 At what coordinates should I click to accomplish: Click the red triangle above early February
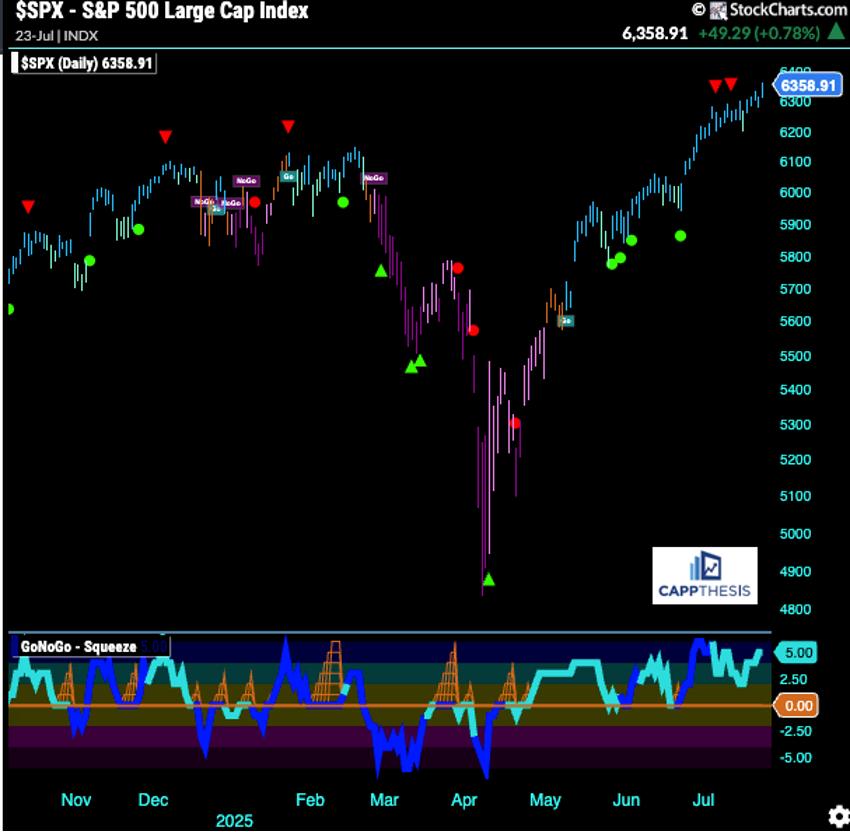pyautogui.click(x=288, y=126)
